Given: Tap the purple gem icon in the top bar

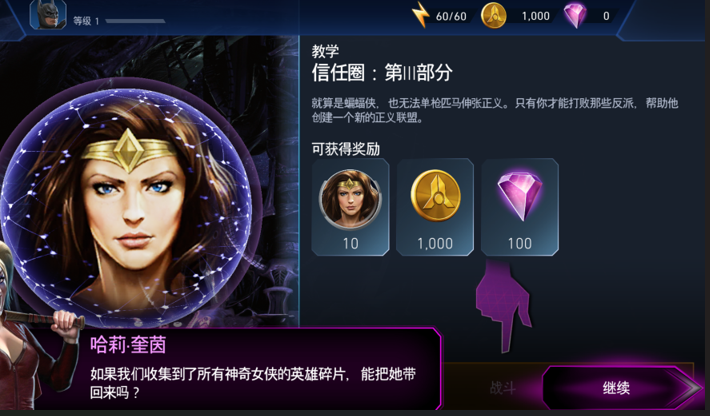Looking at the screenshot, I should (575, 14).
